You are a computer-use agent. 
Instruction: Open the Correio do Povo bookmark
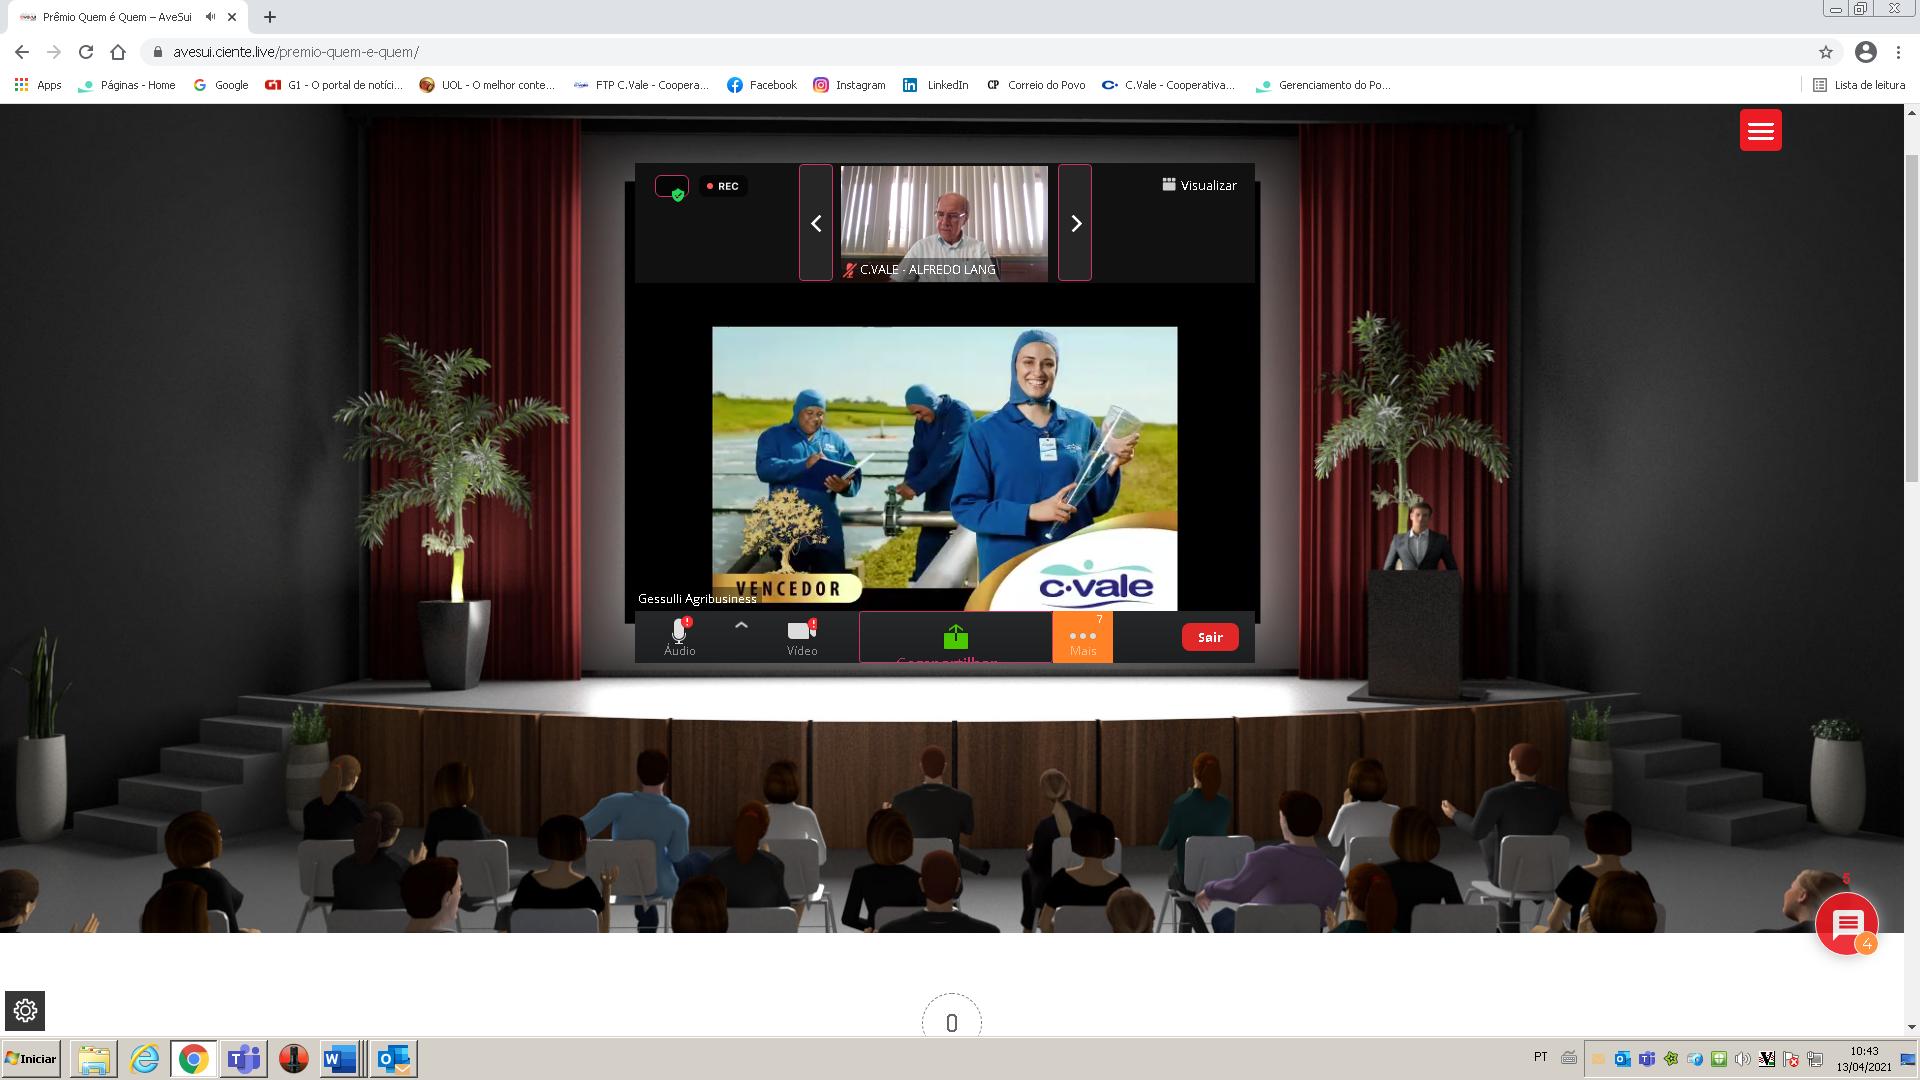(x=1036, y=85)
